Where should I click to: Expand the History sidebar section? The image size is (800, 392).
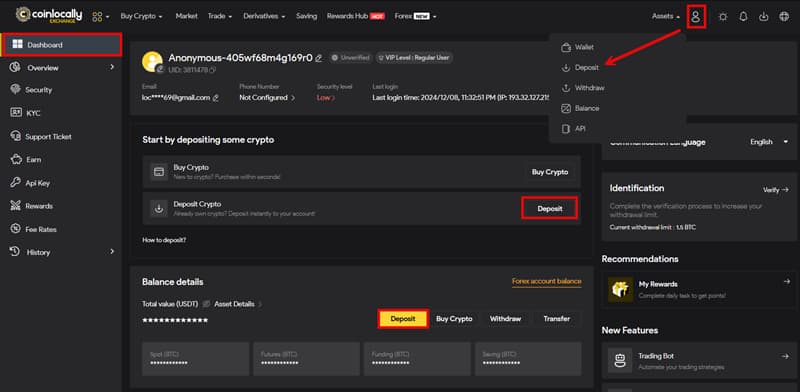click(x=61, y=252)
